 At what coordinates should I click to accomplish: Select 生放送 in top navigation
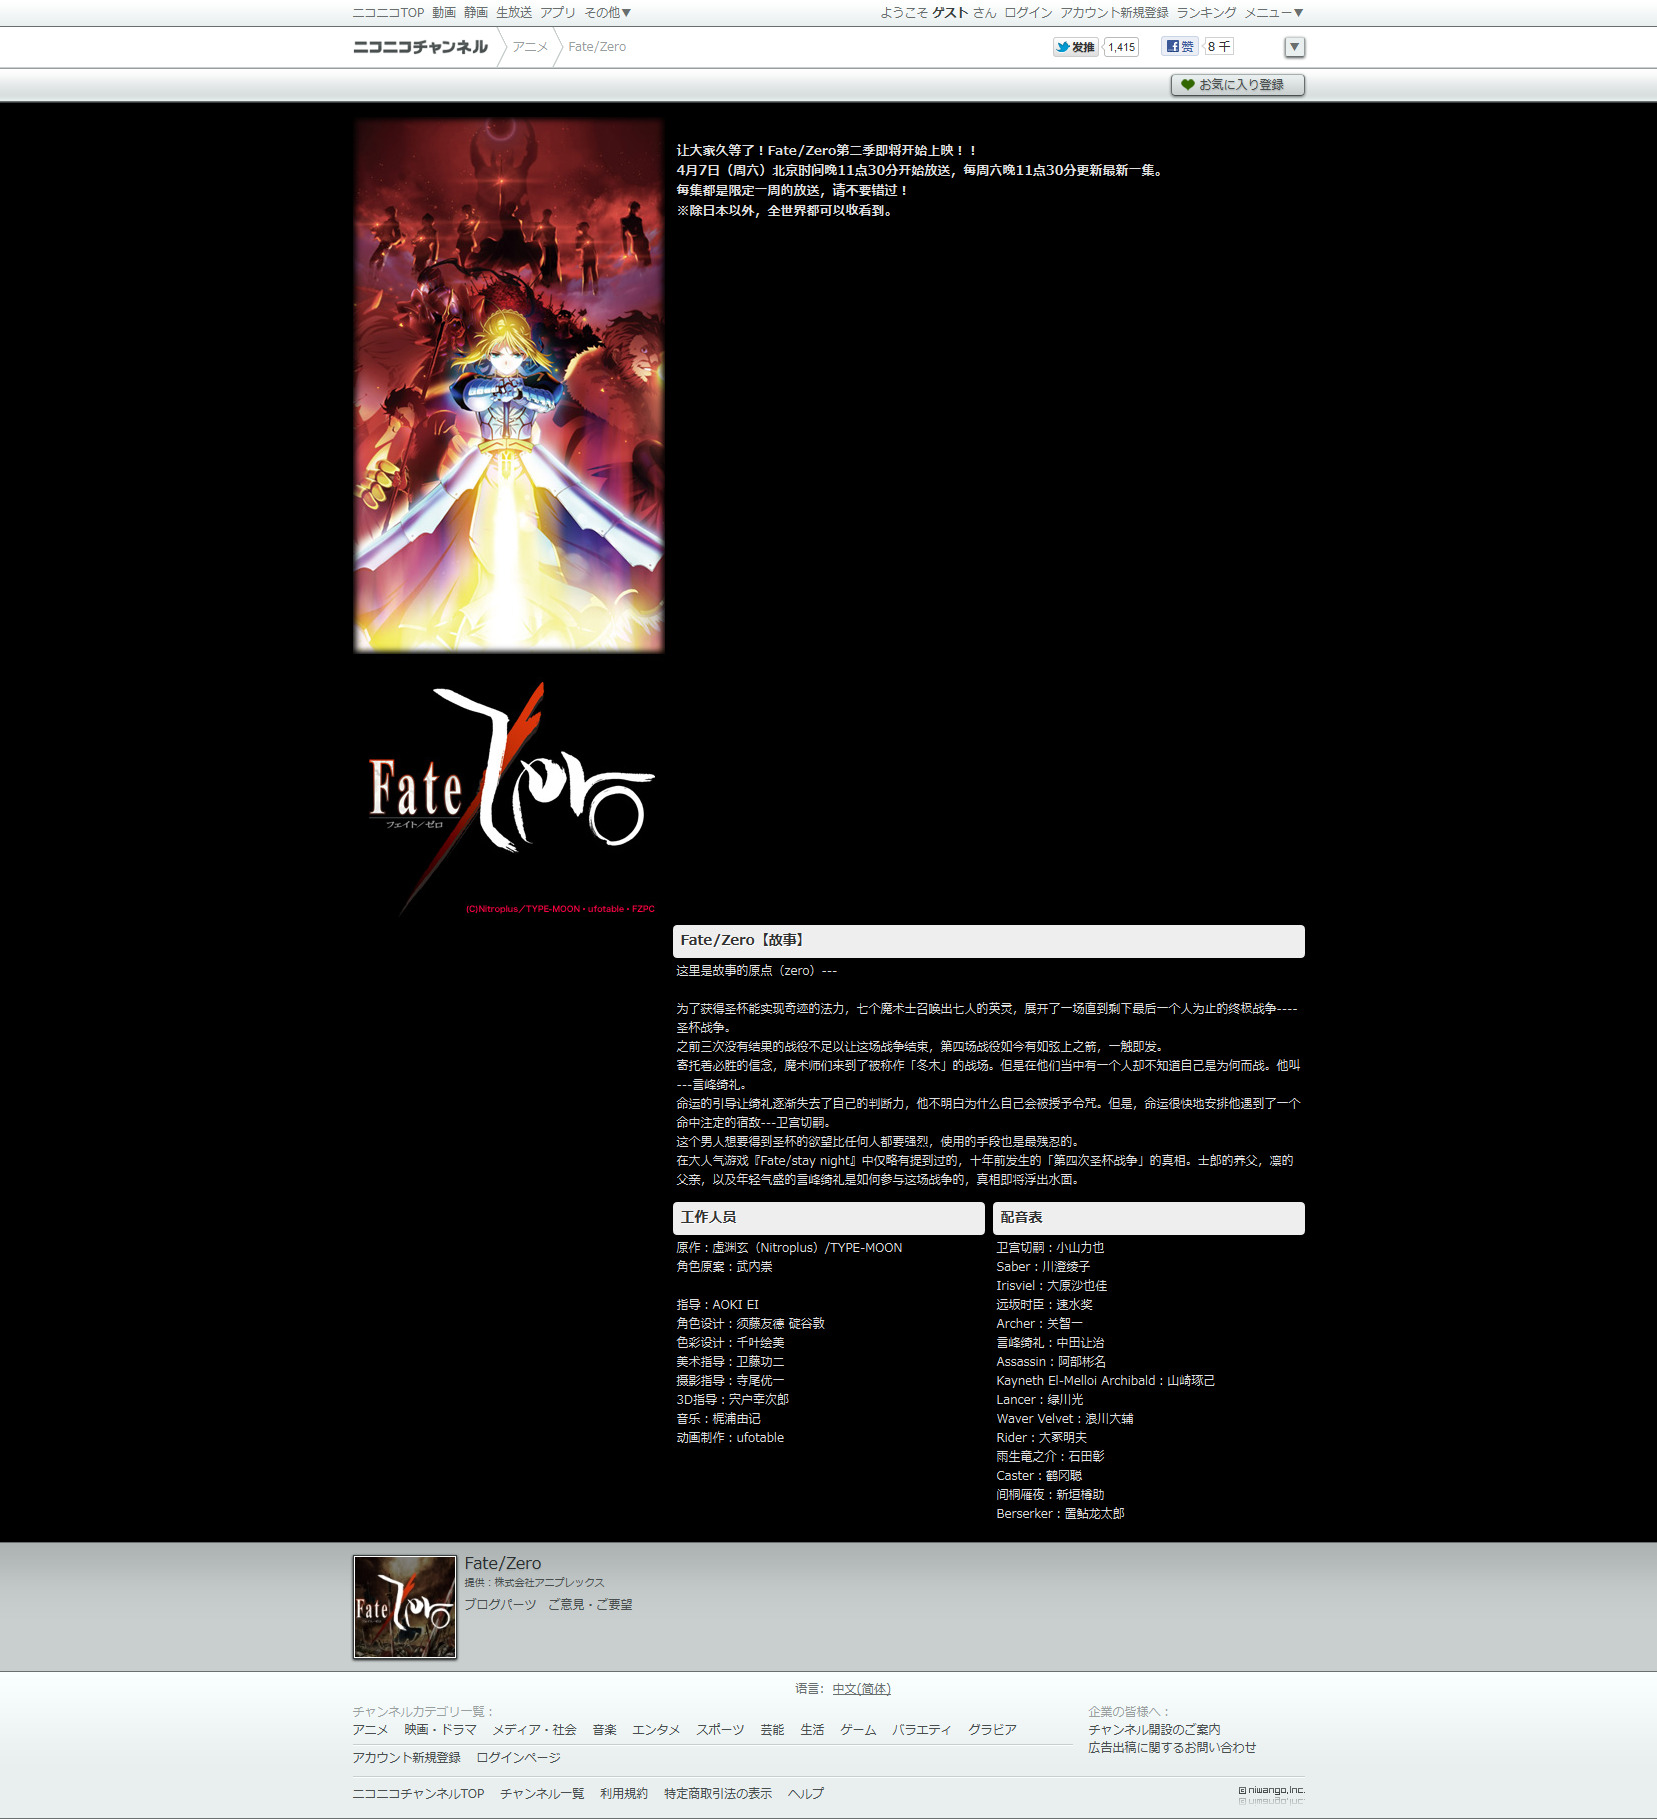coord(514,13)
